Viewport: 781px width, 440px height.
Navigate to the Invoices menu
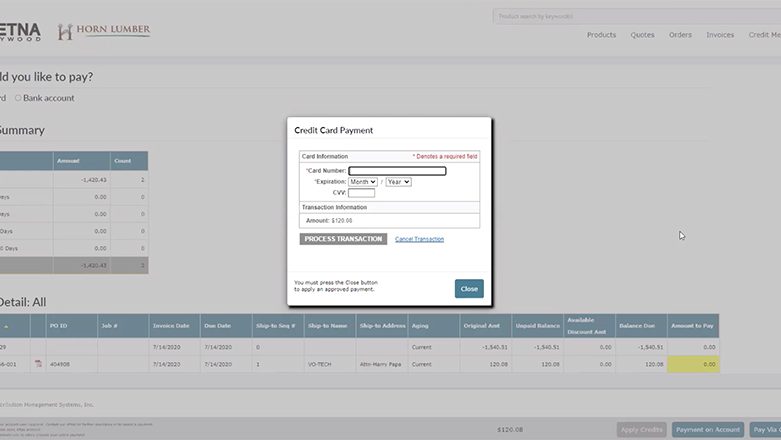(x=720, y=35)
